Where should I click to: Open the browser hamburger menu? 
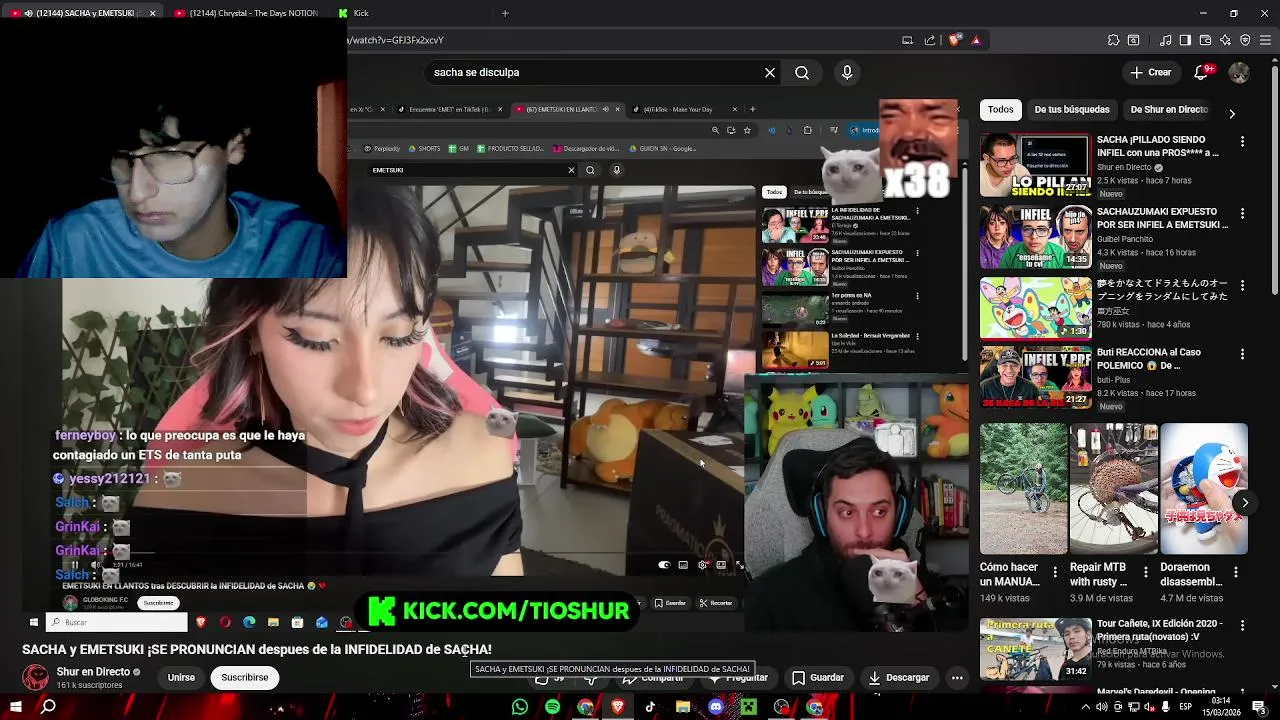[1265, 40]
